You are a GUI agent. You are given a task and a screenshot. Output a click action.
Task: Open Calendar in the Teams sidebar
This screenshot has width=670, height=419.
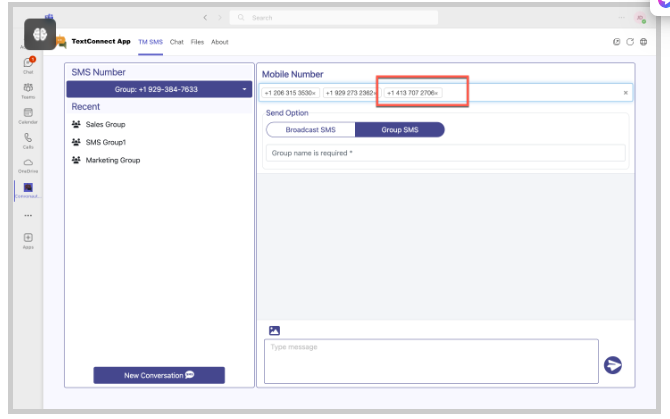coord(28,115)
